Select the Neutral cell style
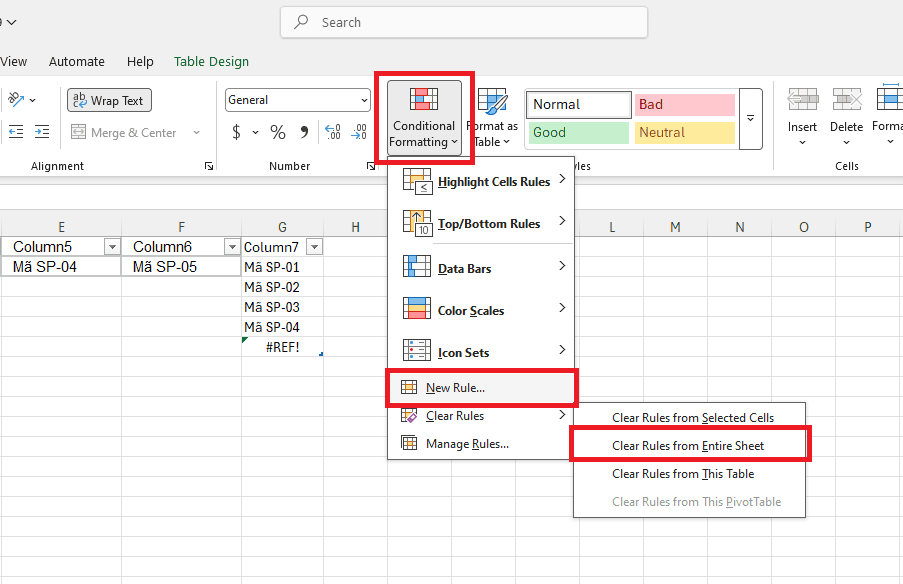Image resolution: width=903 pixels, height=584 pixels. point(685,132)
